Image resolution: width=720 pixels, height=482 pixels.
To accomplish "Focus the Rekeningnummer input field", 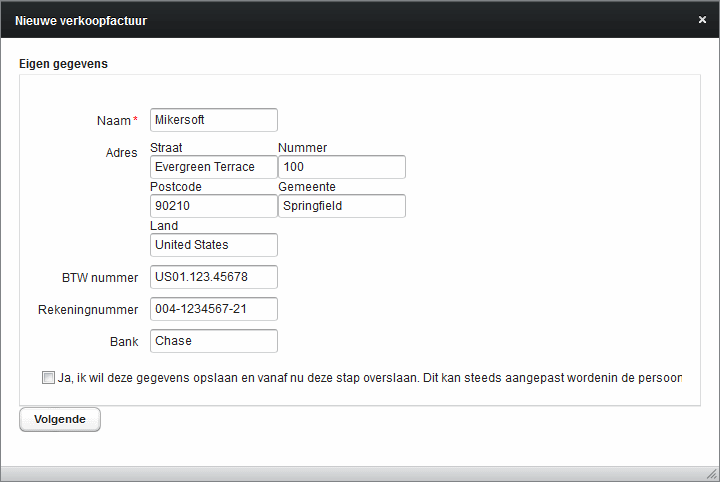I will click(x=214, y=309).
